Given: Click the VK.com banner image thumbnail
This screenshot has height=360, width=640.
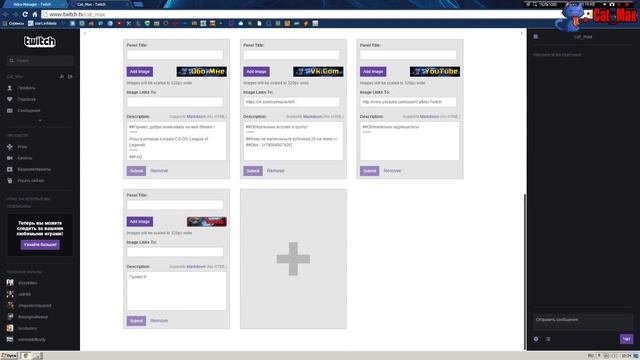Looking at the screenshot, I should click(x=318, y=71).
